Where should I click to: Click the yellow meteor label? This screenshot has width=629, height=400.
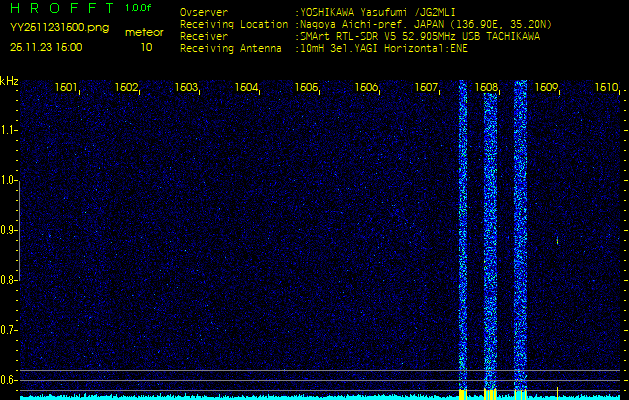(x=146, y=32)
